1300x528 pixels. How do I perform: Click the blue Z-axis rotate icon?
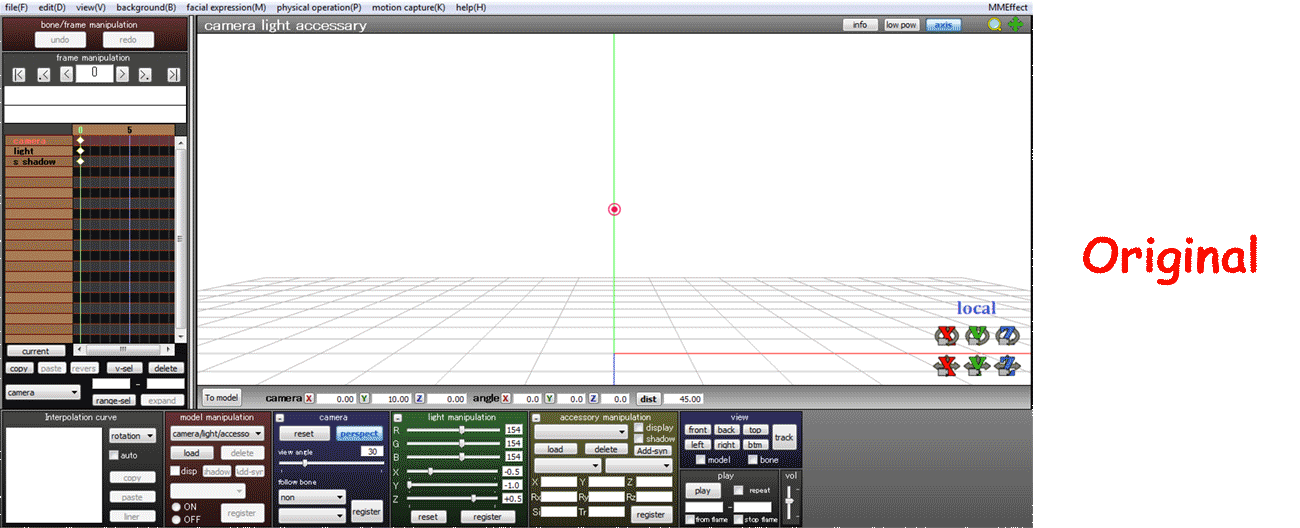pos(1007,335)
